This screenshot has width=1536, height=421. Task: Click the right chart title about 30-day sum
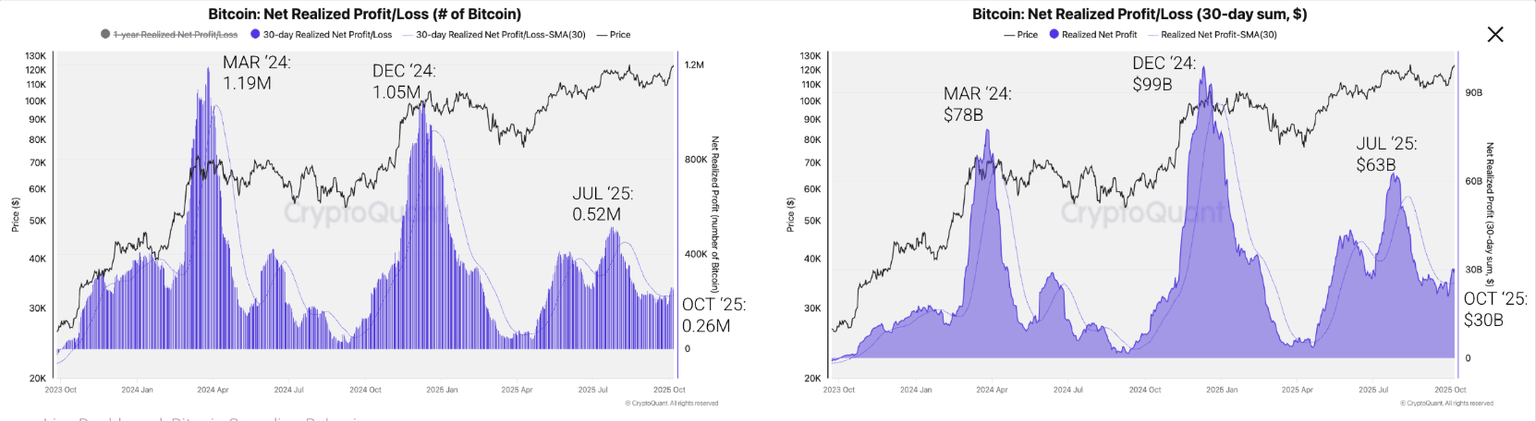1139,14
